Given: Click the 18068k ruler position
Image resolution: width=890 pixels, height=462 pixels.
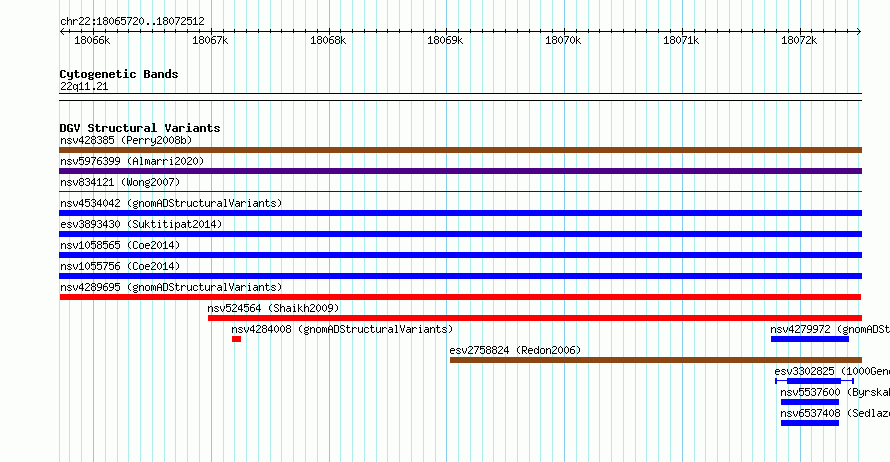Looking at the screenshot, I should point(328,40).
